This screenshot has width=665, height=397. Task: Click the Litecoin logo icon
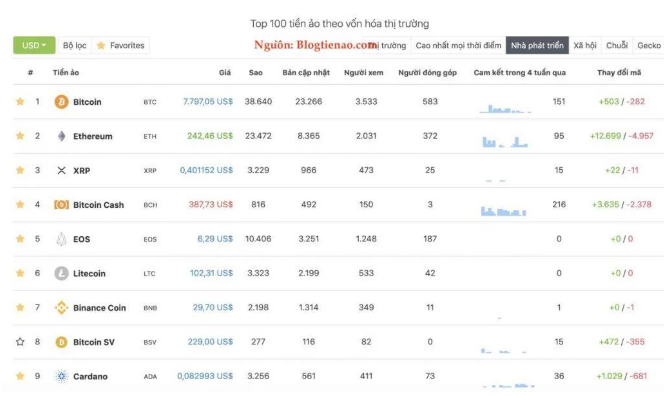click(61, 273)
